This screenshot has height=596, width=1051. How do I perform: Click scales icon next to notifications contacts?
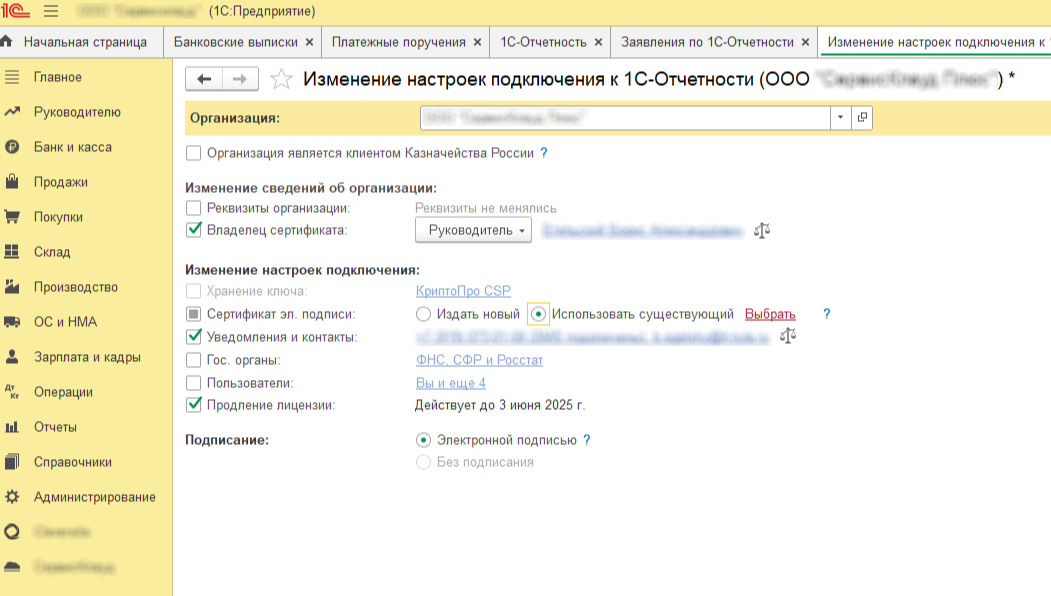click(x=788, y=336)
